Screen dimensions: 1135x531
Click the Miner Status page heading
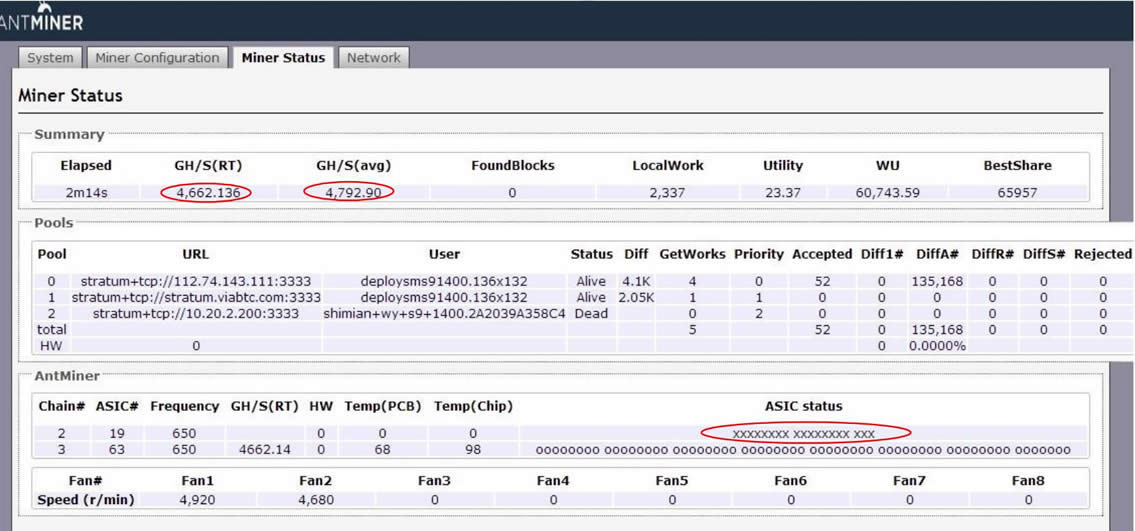pos(70,96)
